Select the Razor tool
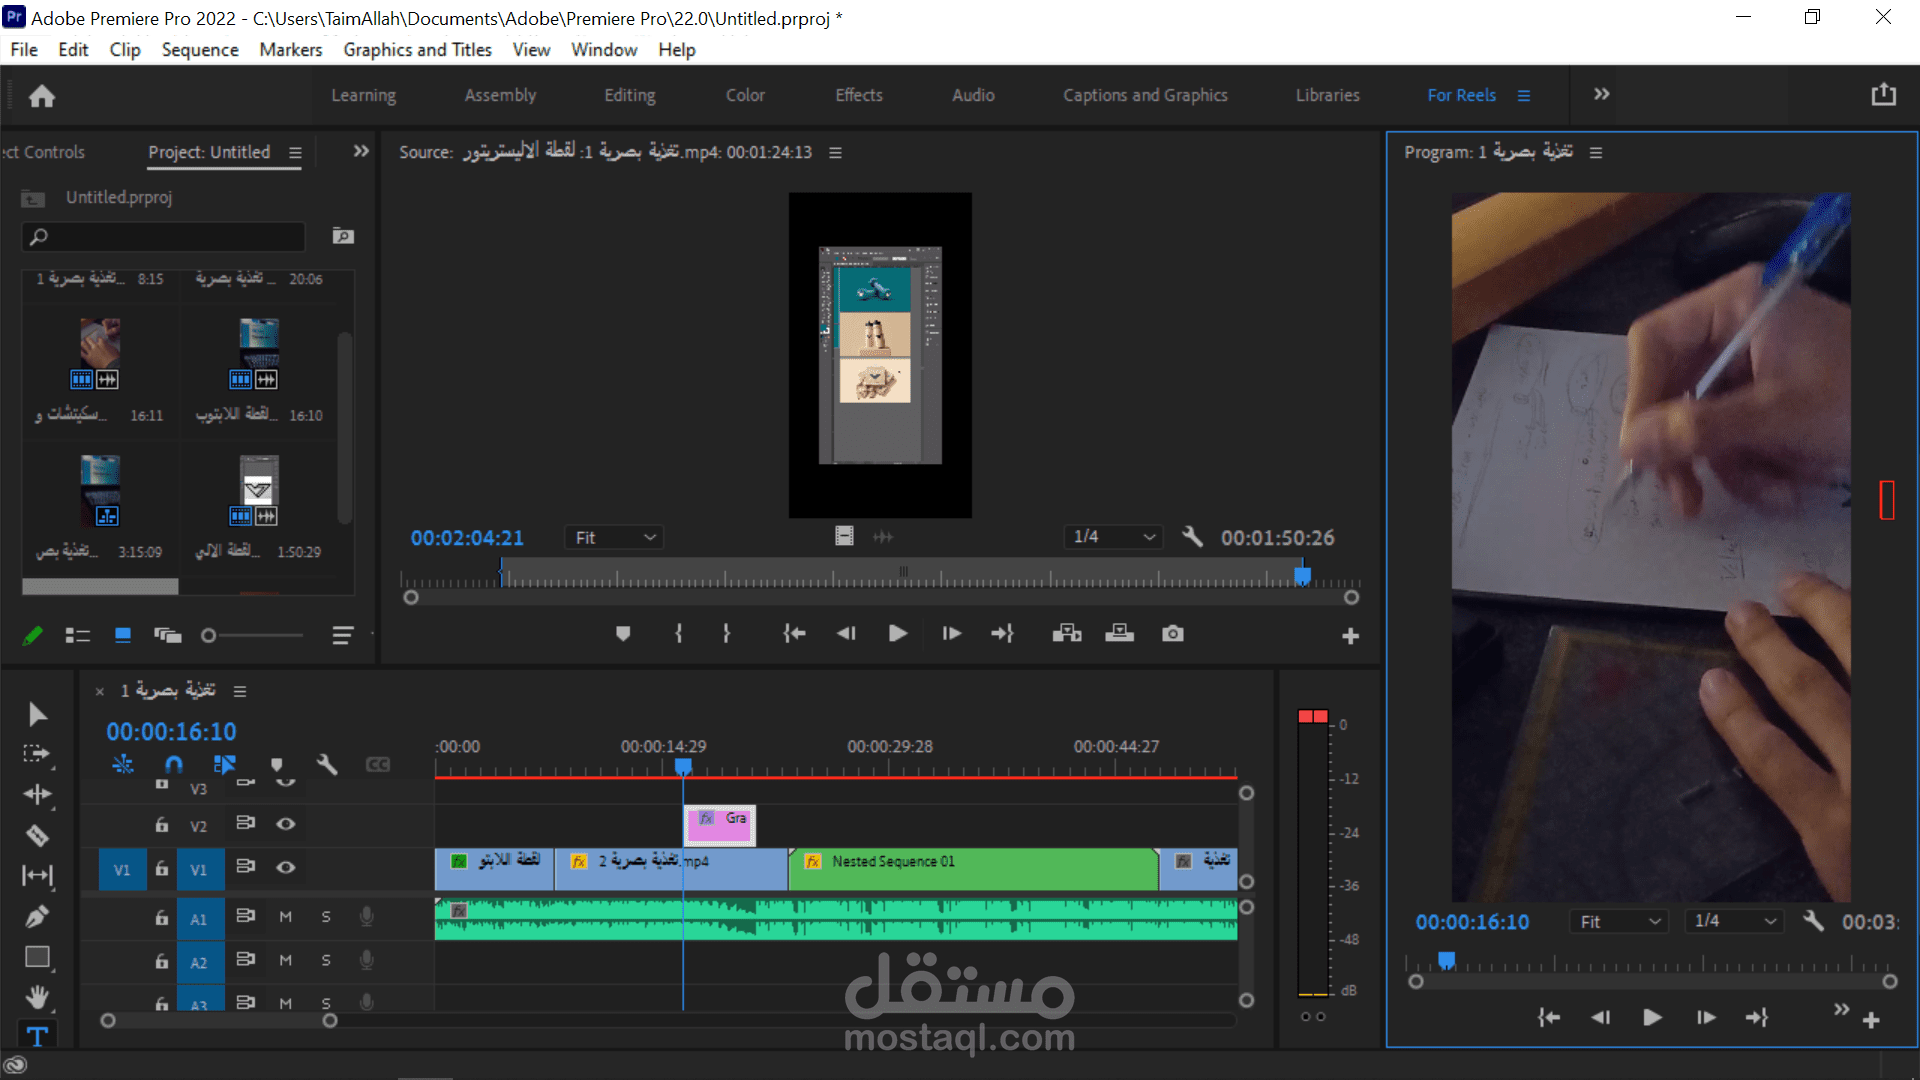The height and width of the screenshot is (1080, 1920). coord(37,835)
